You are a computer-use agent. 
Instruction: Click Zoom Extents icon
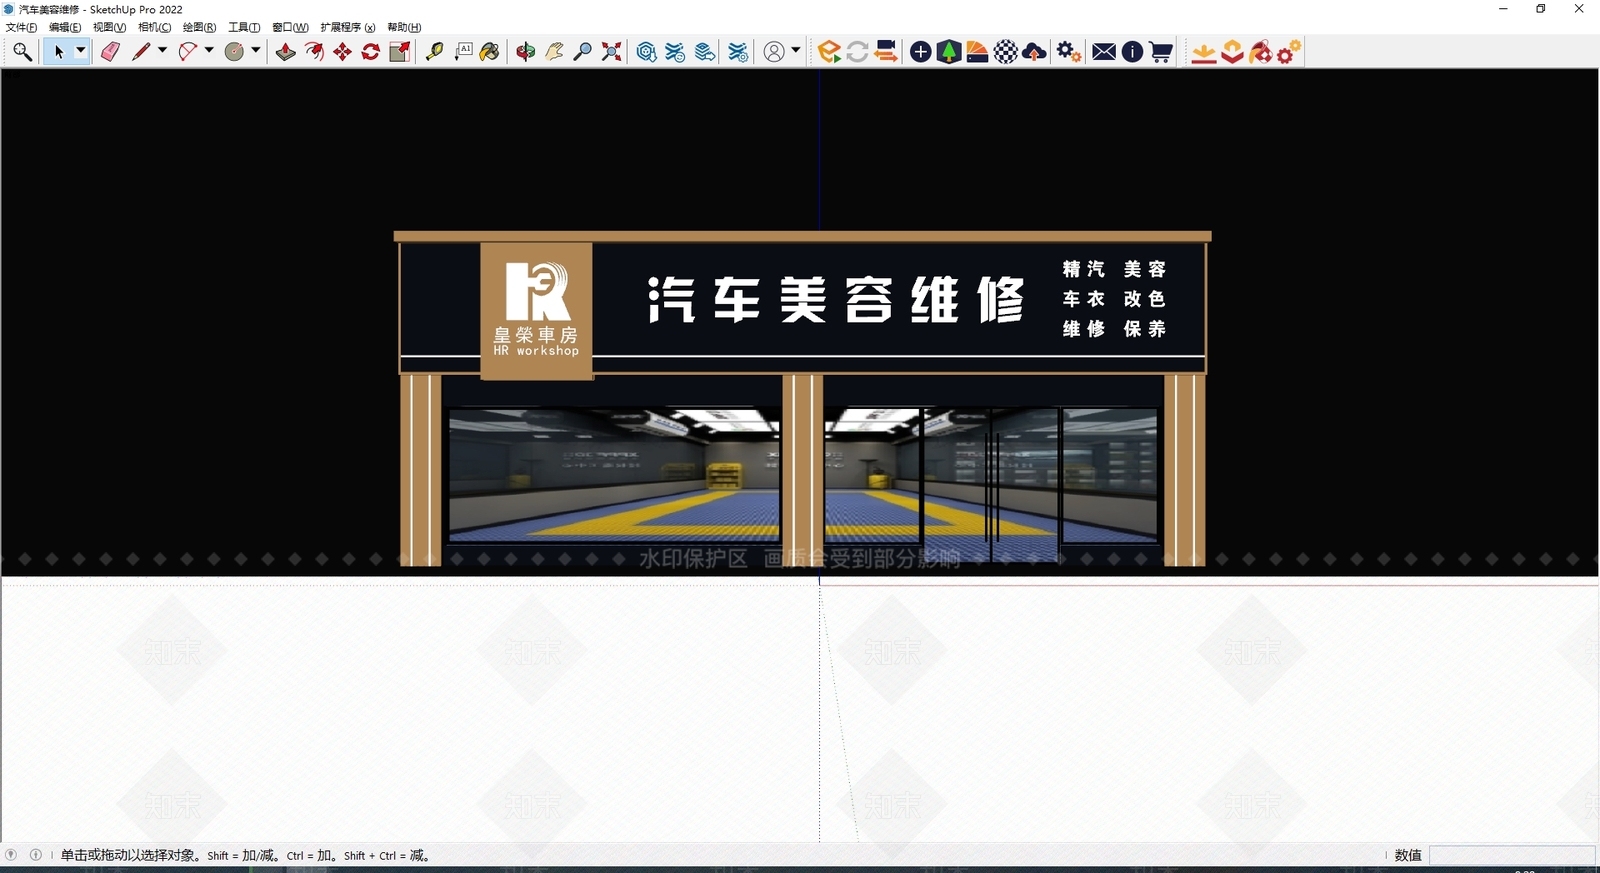click(611, 52)
